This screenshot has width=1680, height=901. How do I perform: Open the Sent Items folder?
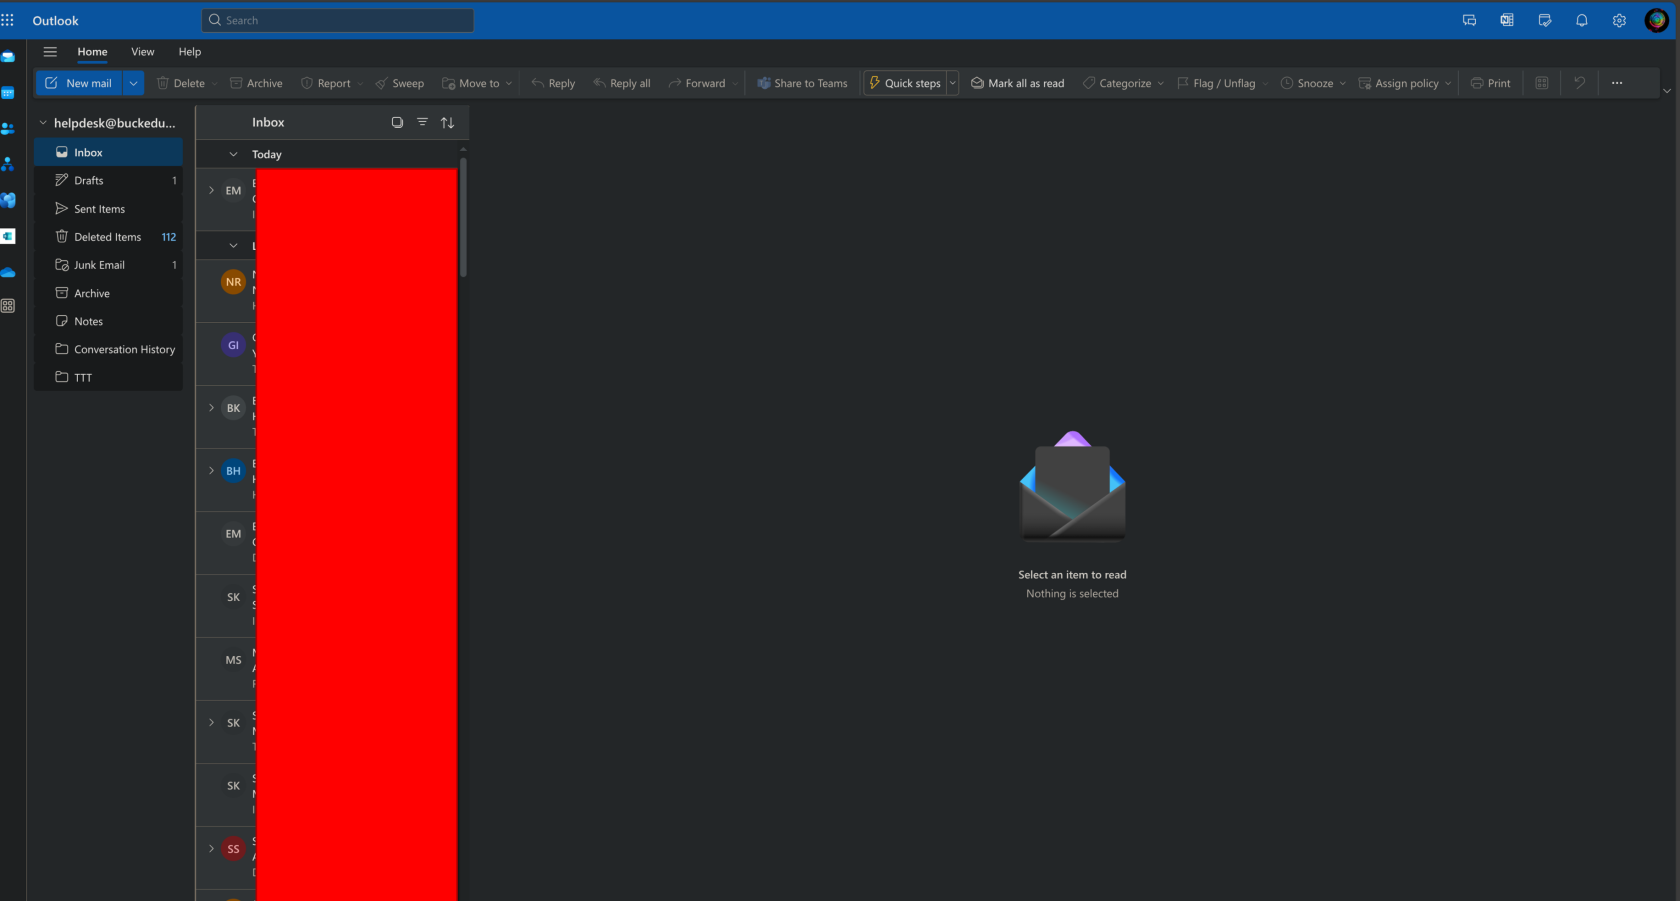pos(108,209)
